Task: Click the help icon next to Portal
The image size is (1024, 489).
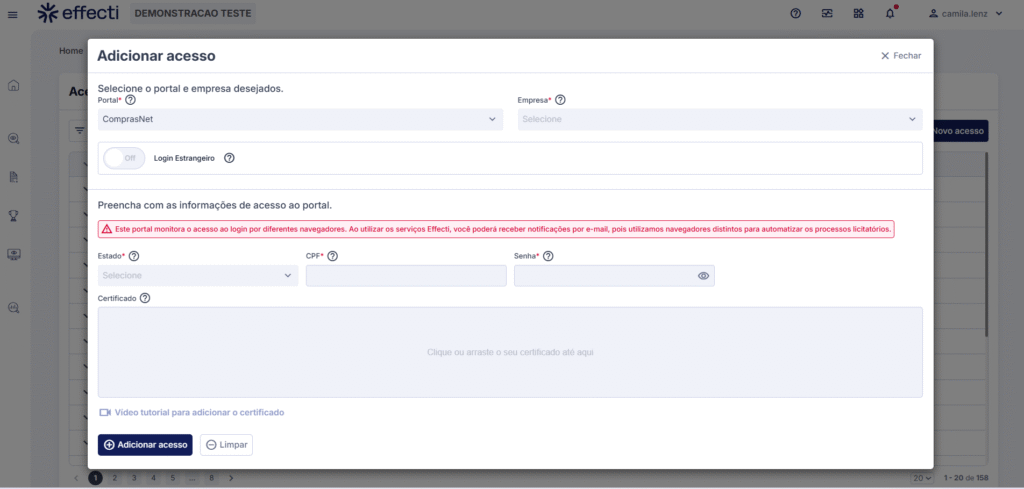Action: (x=131, y=100)
